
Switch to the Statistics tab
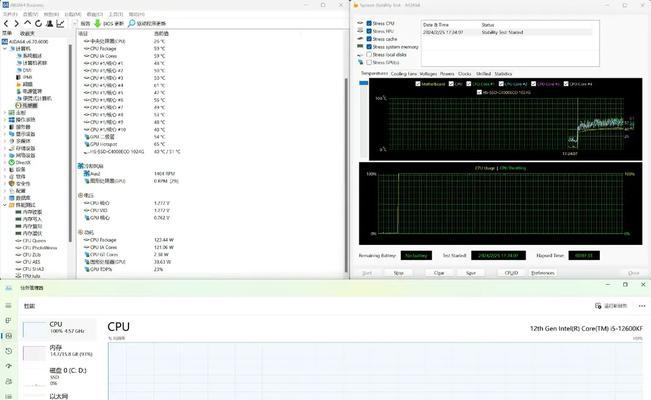tap(503, 74)
